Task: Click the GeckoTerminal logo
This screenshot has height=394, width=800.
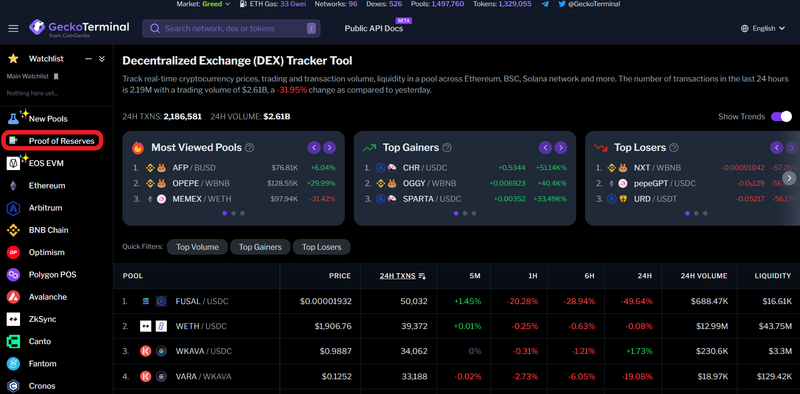Action: pos(79,29)
